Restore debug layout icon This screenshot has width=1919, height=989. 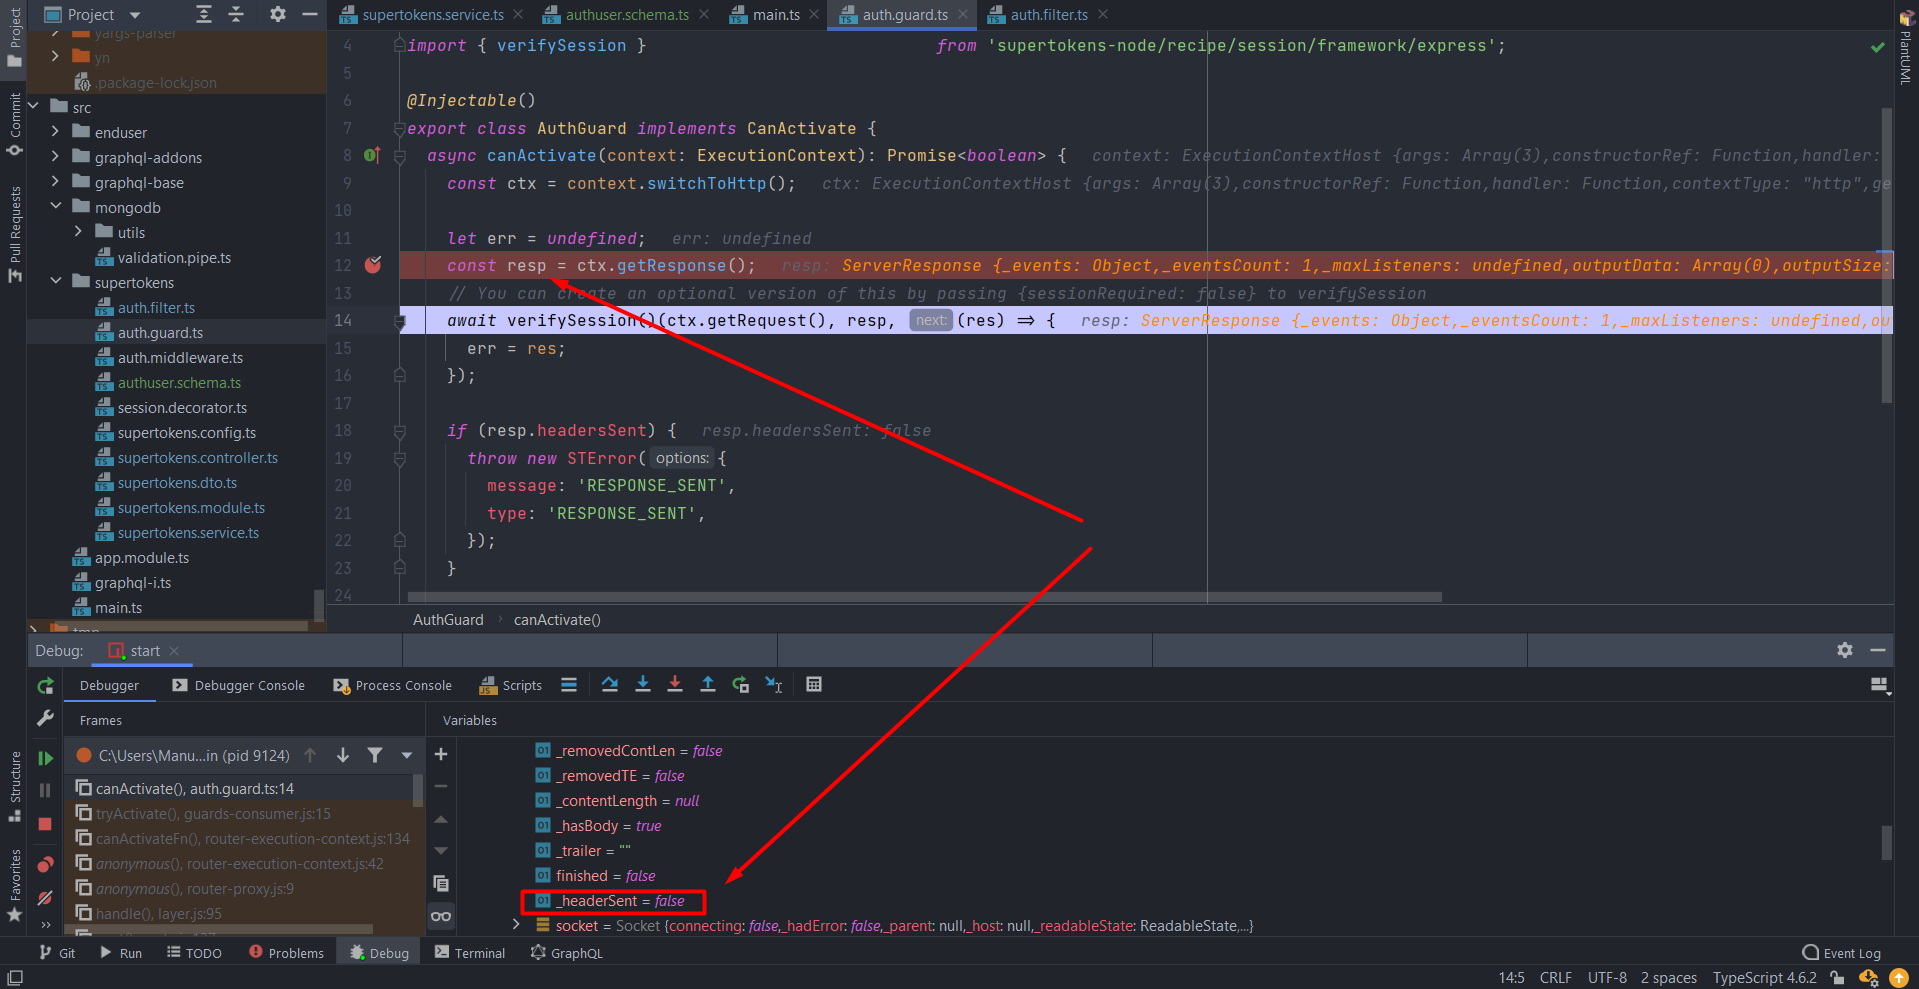(1879, 685)
